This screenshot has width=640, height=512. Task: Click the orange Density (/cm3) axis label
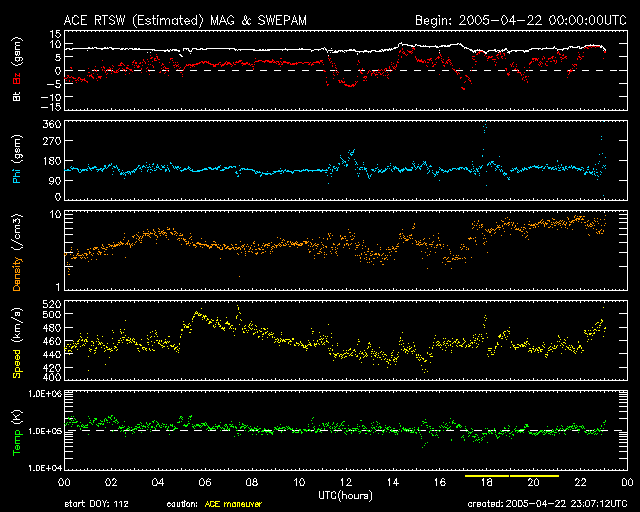point(15,250)
